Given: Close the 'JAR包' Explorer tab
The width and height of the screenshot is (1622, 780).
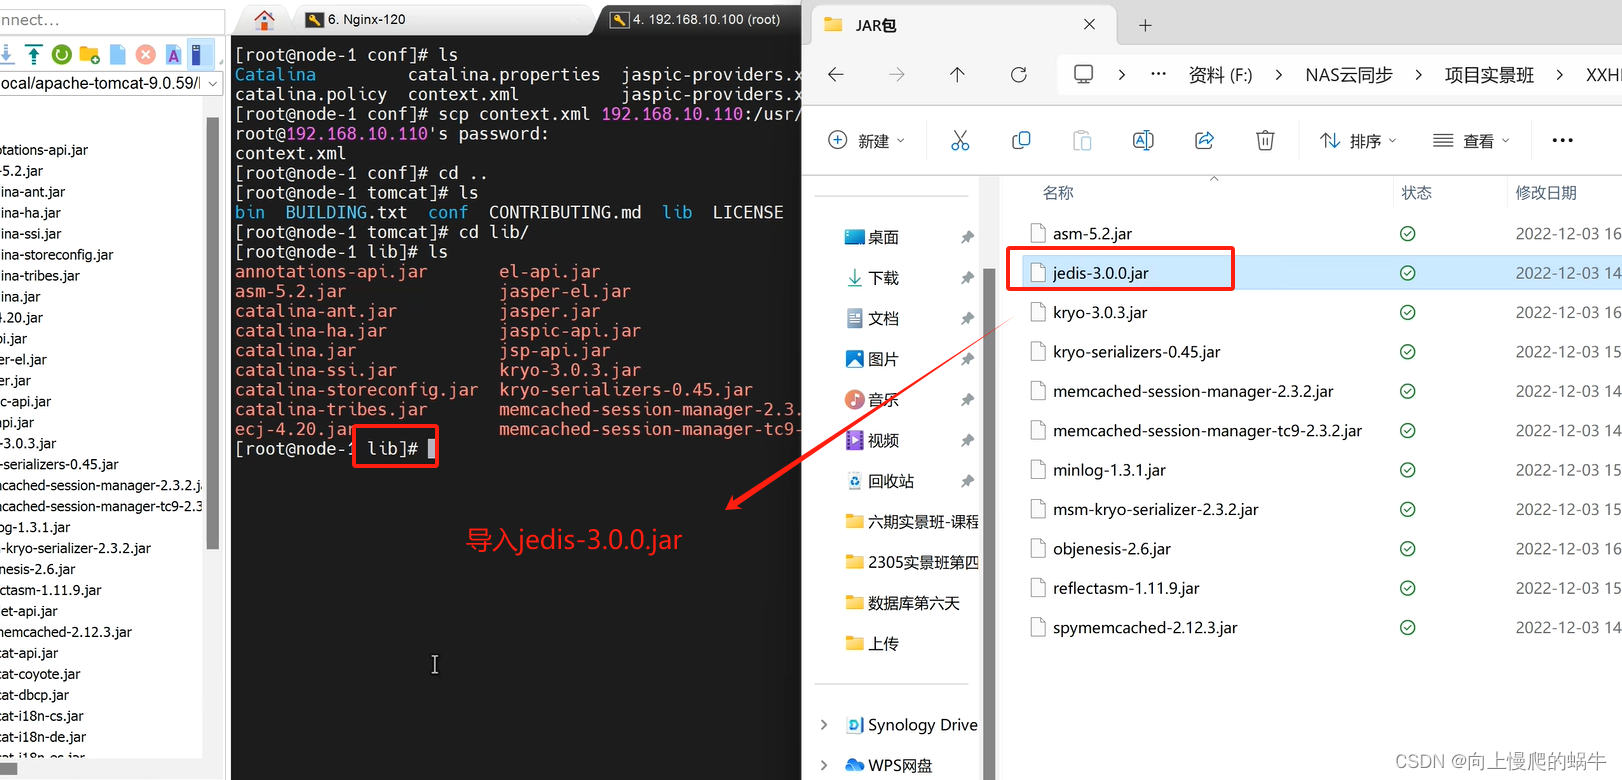Looking at the screenshot, I should coord(1089,24).
